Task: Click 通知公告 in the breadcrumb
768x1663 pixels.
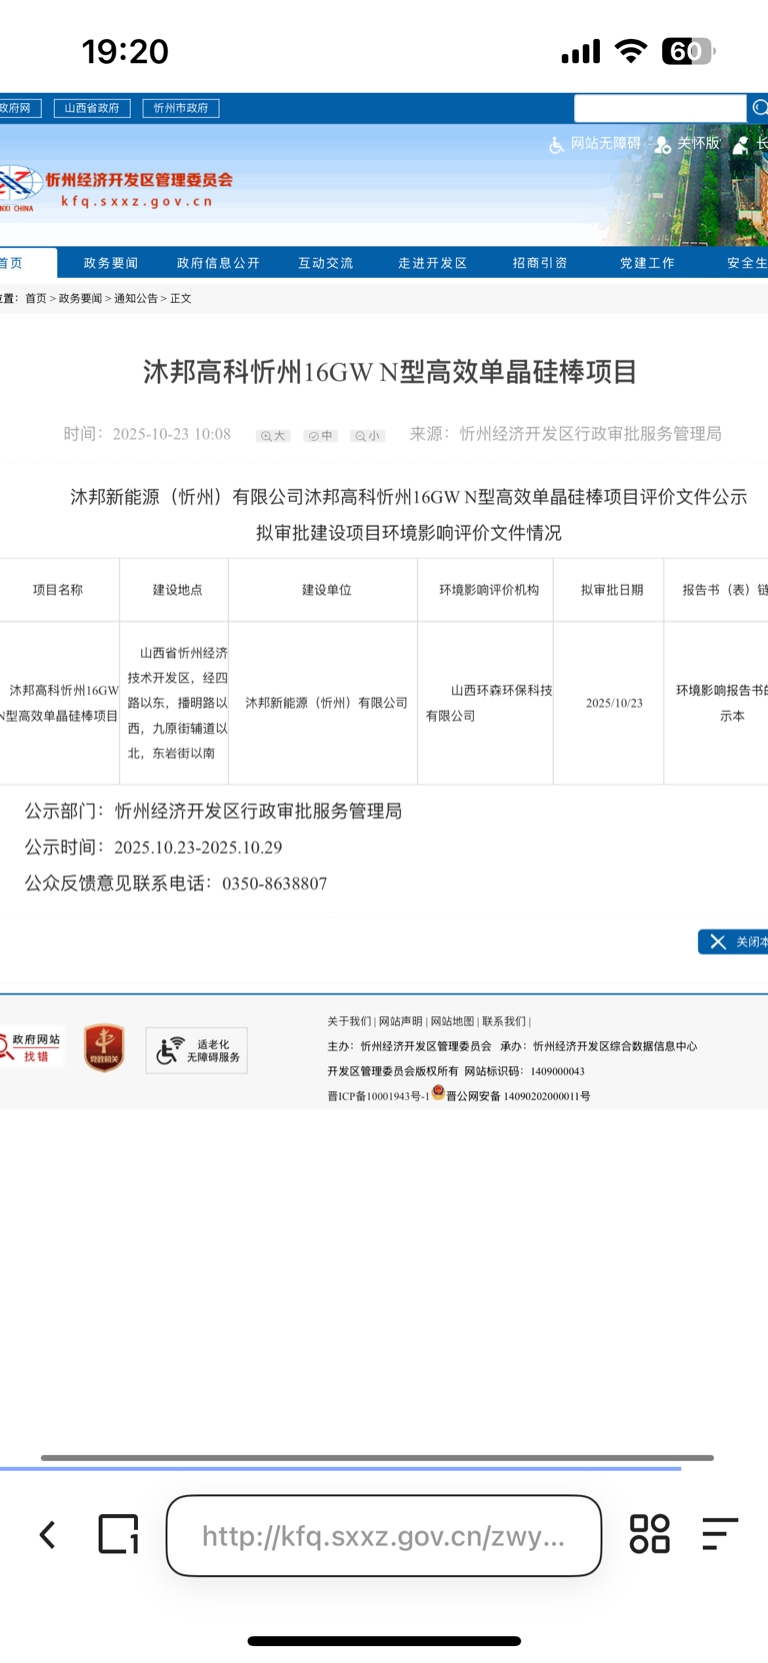Action: (136, 298)
